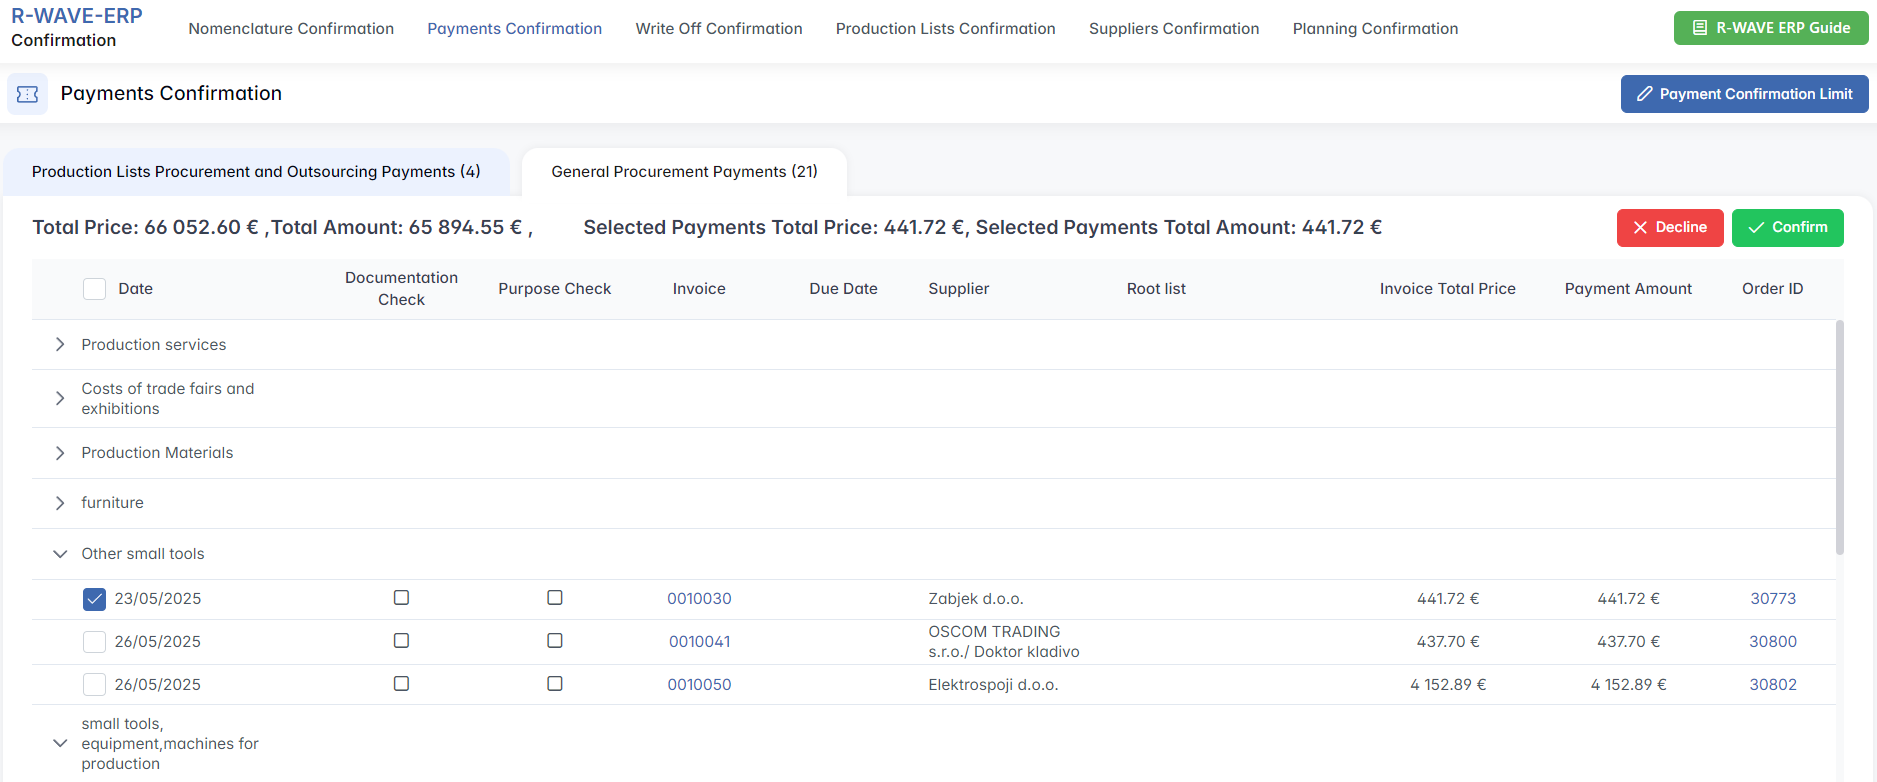Image resolution: width=1877 pixels, height=782 pixels.
Task: Switch to Production Lists Procurement and Outsourcing Payments tab
Action: coord(256,172)
